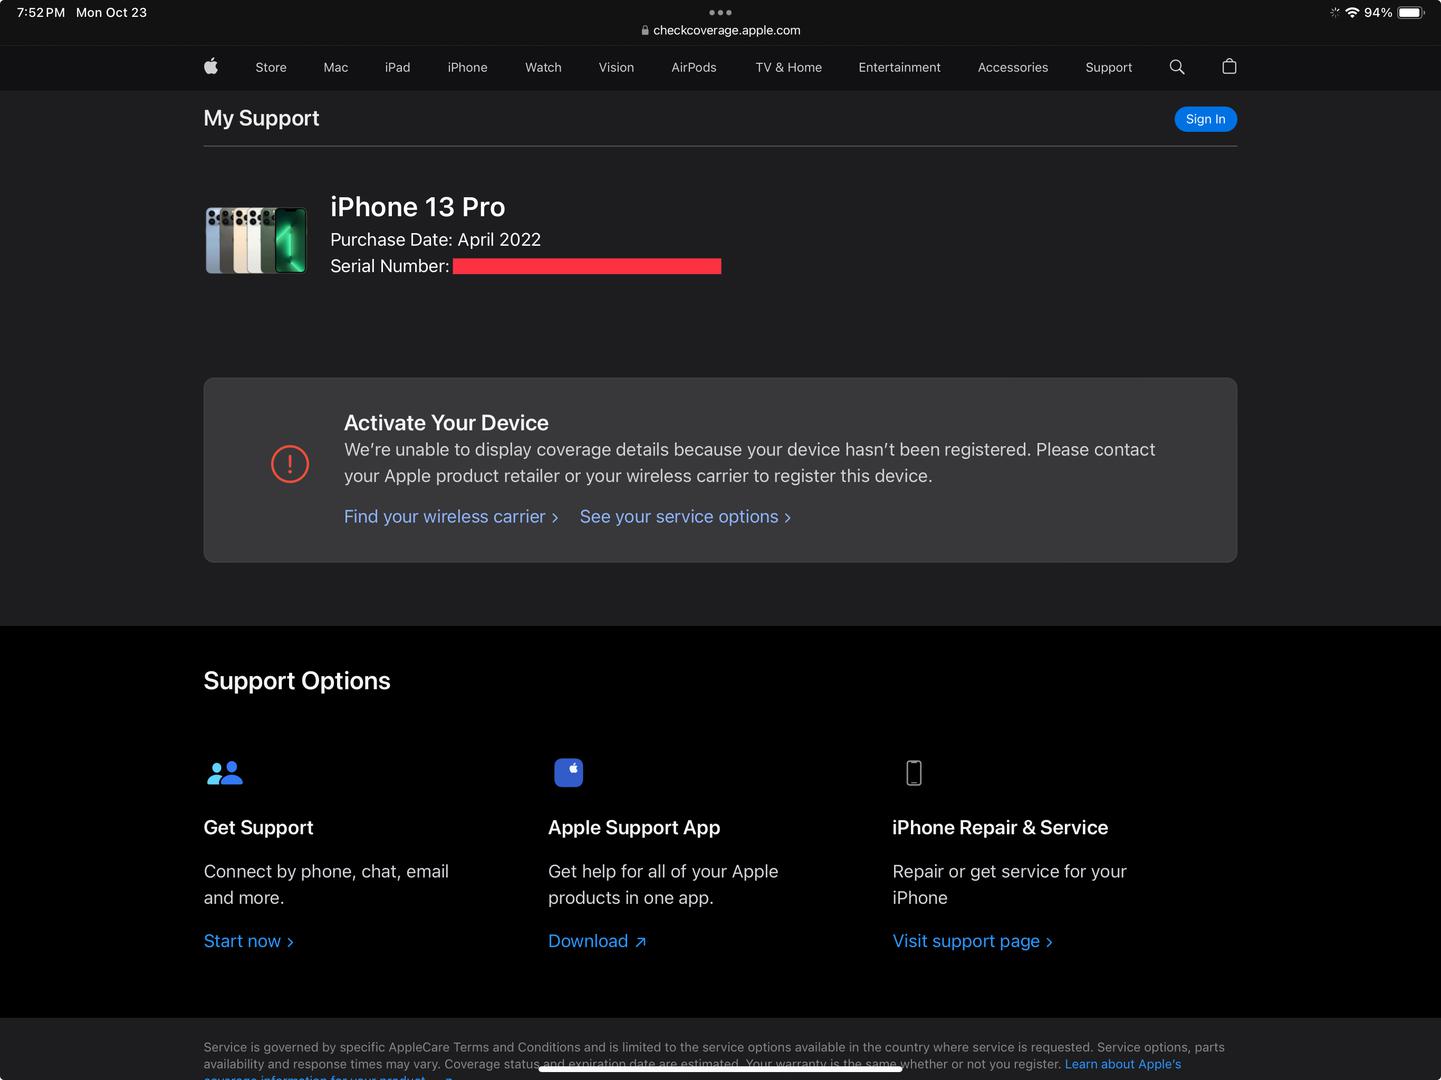Open the Mac menu

click(336, 67)
